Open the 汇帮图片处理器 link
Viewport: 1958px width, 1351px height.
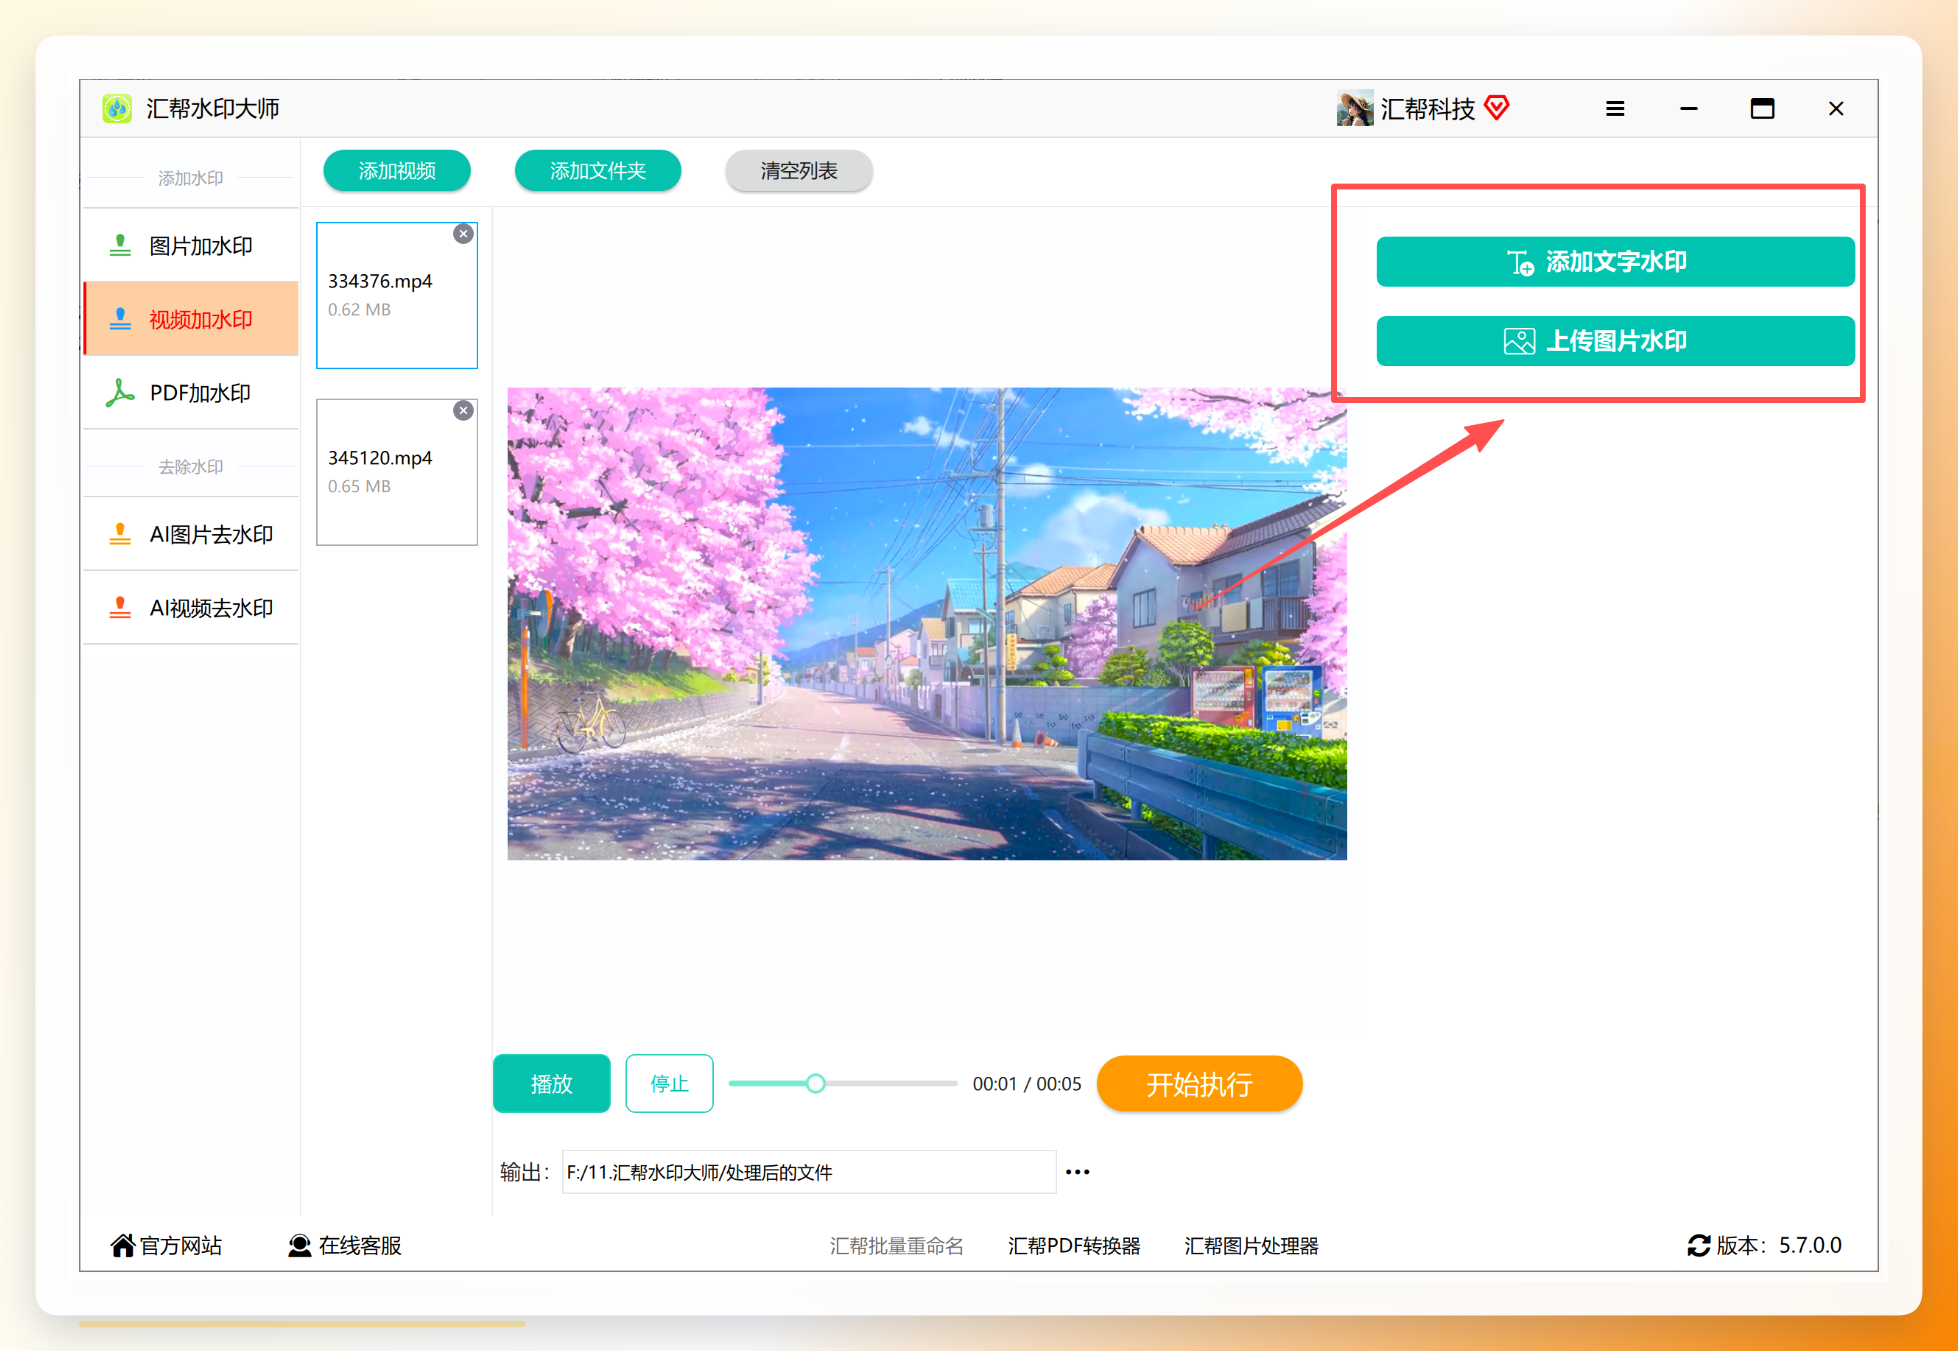[1251, 1246]
